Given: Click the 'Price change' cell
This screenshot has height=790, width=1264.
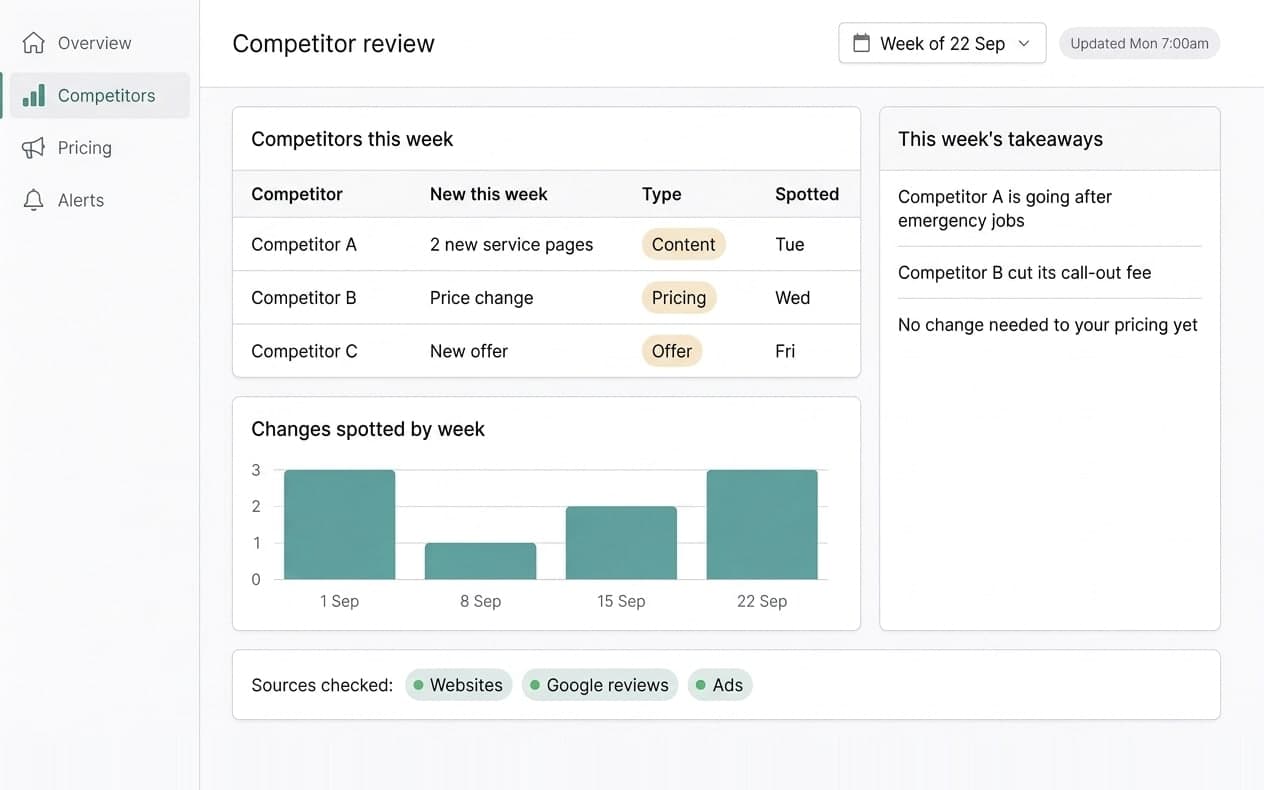Looking at the screenshot, I should pyautogui.click(x=482, y=298).
